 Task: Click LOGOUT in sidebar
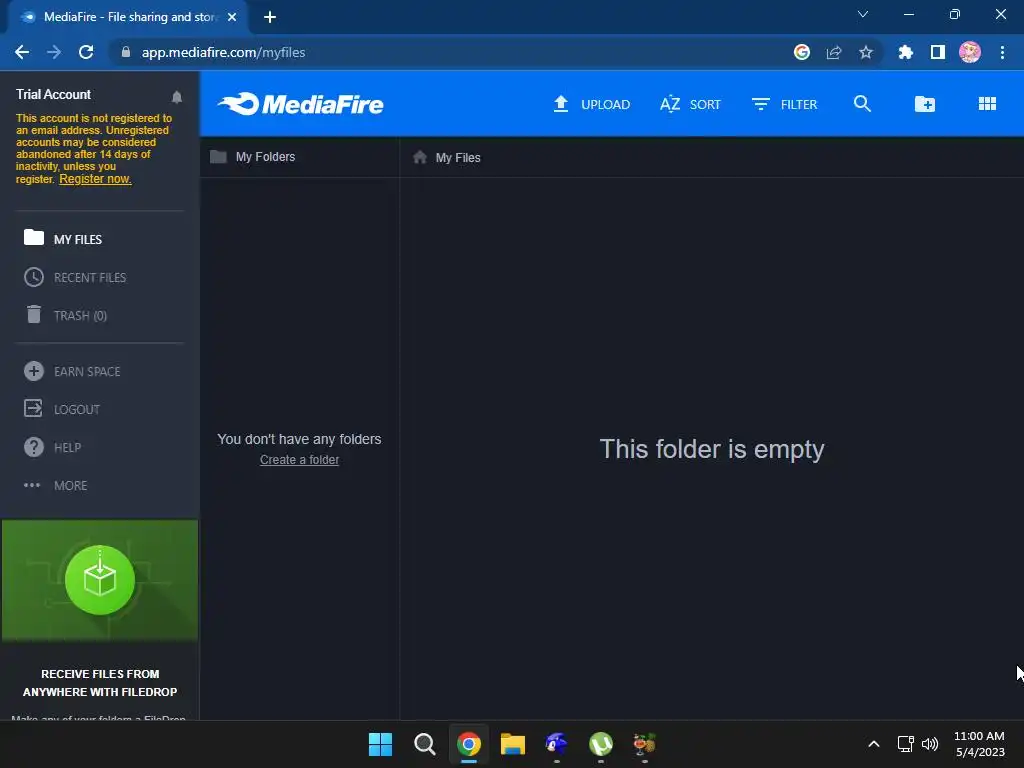coord(62,409)
